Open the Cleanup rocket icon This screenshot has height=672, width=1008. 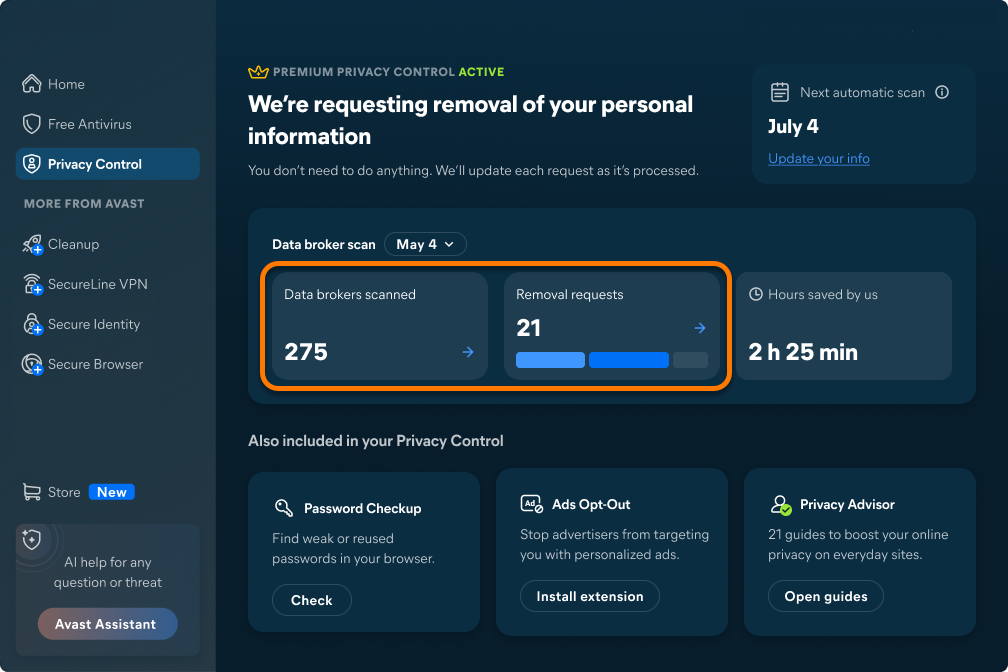click(x=32, y=244)
